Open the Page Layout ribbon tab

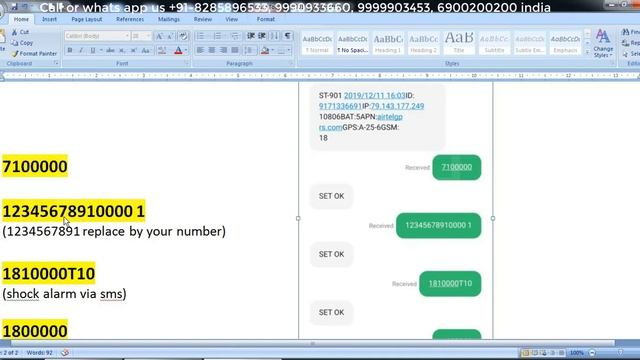pos(87,19)
